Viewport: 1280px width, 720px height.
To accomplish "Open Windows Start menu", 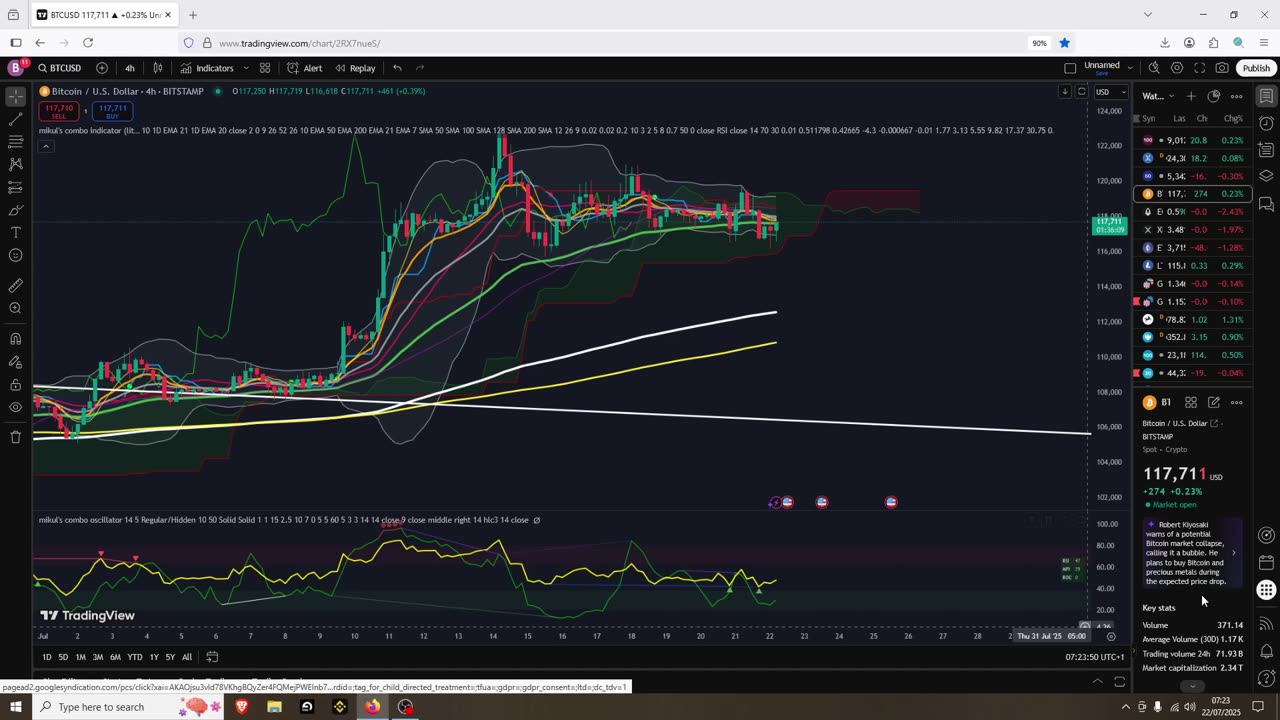I will point(15,707).
